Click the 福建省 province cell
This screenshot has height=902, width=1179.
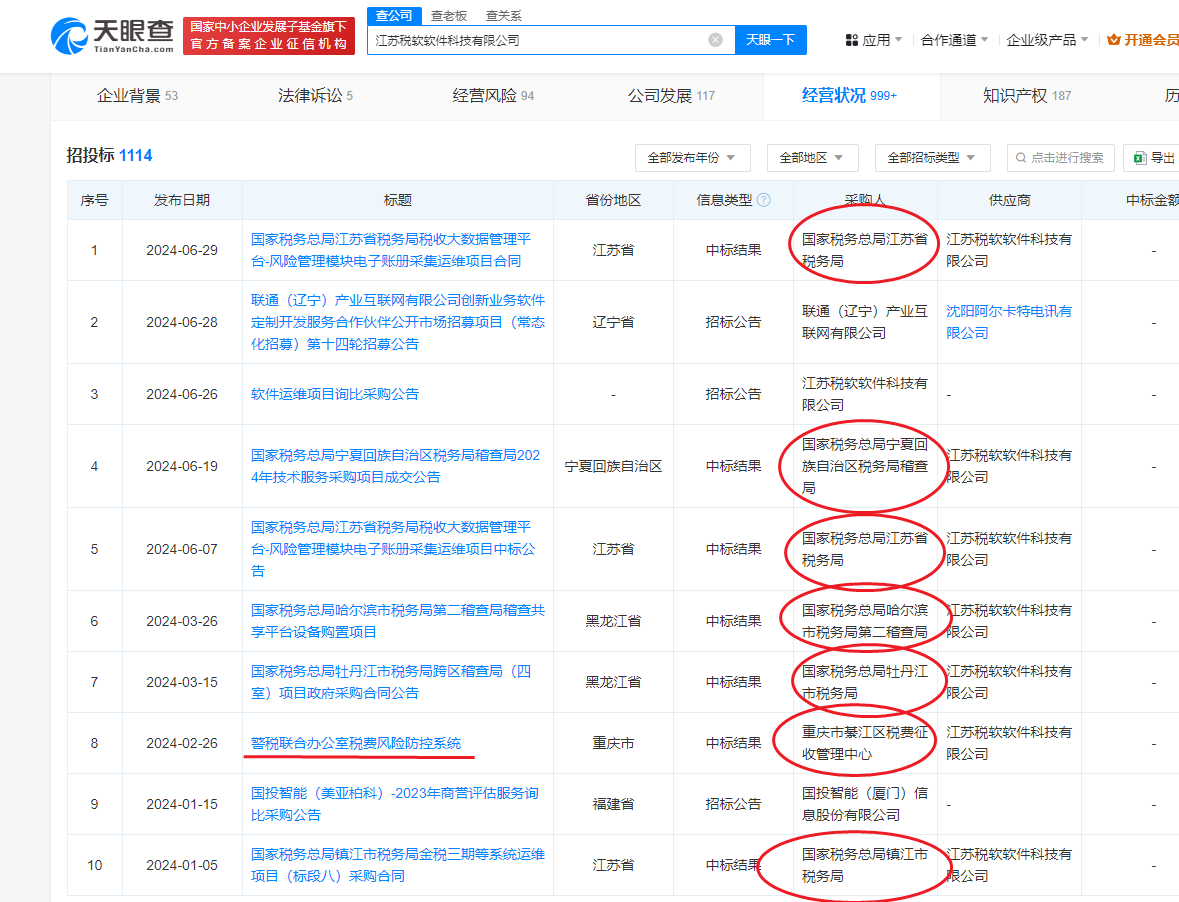[614, 804]
